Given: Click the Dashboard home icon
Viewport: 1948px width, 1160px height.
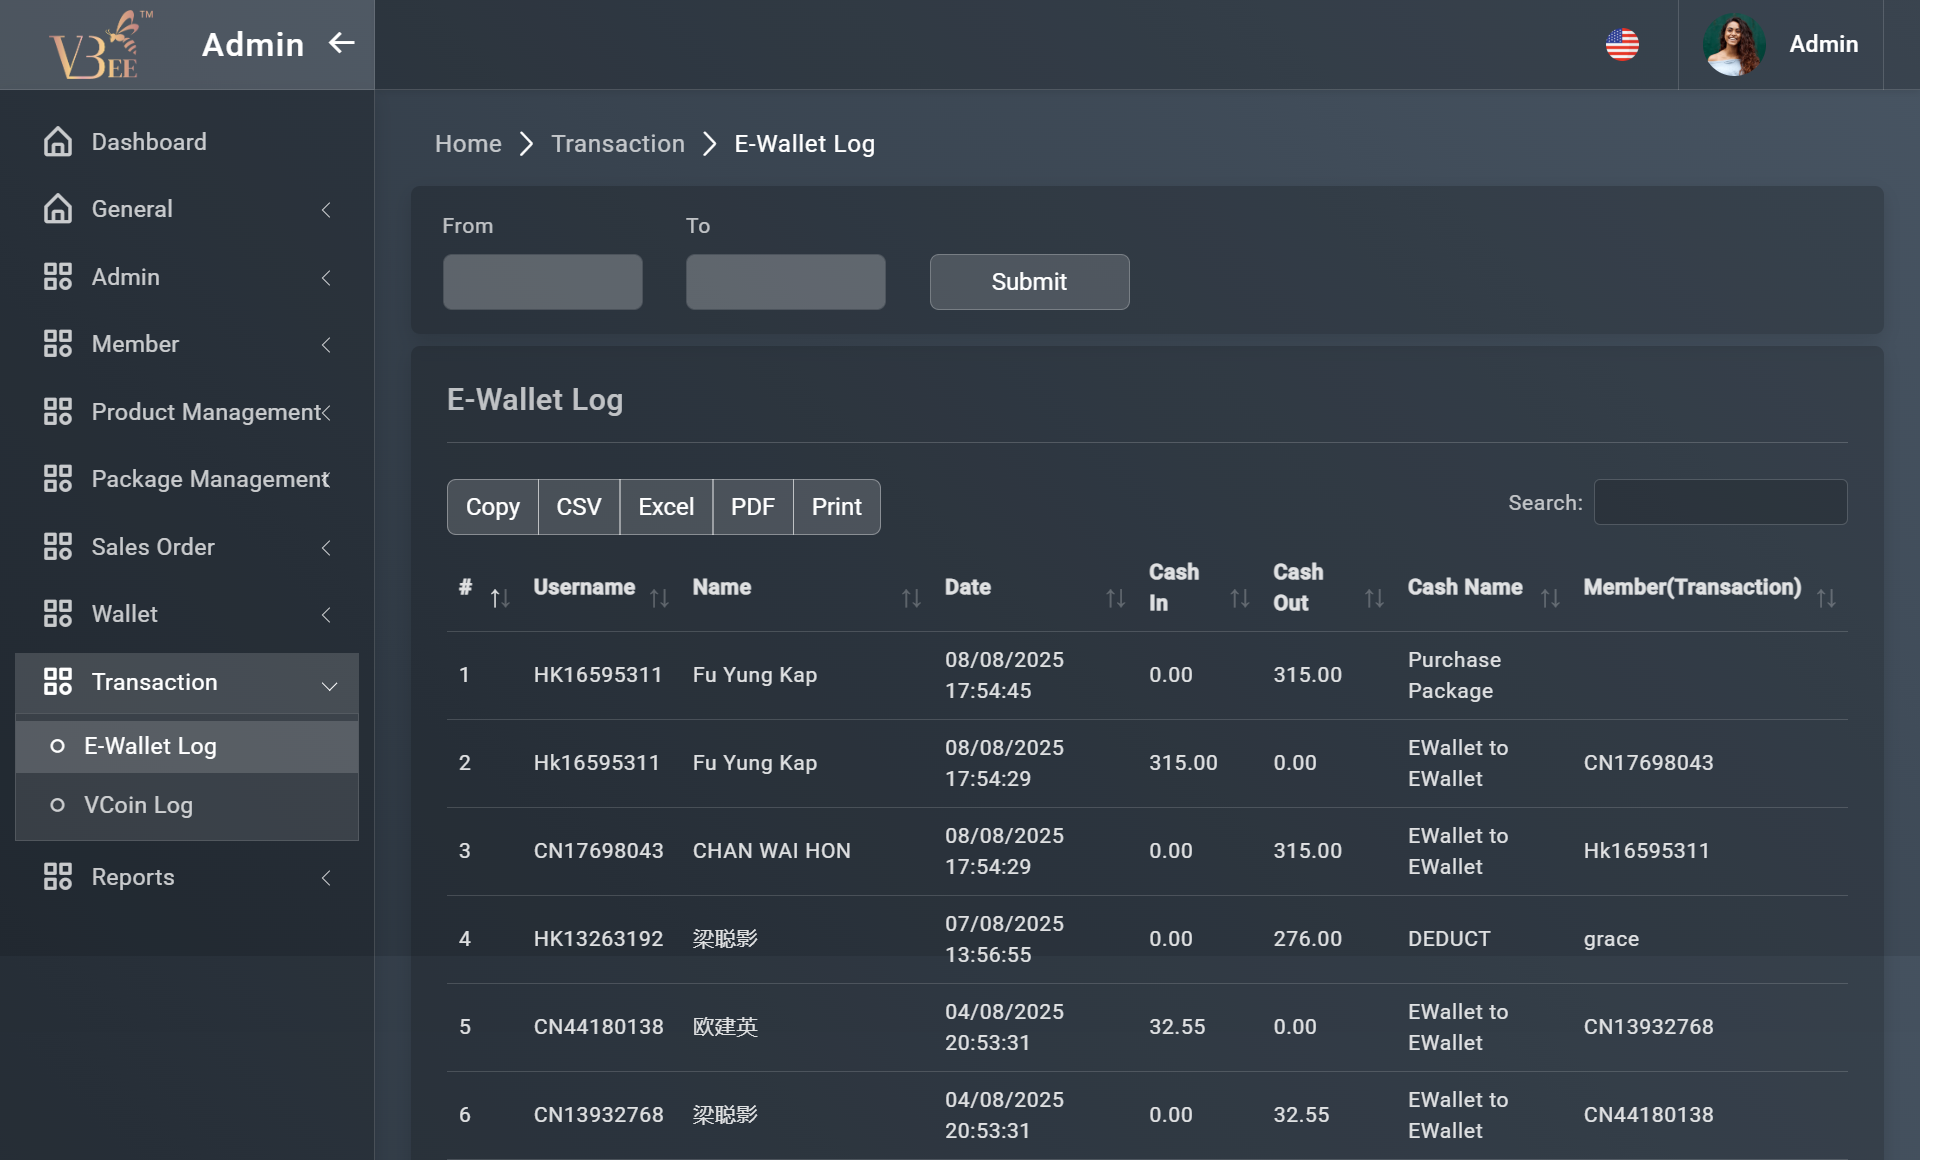Looking at the screenshot, I should pyautogui.click(x=58, y=142).
